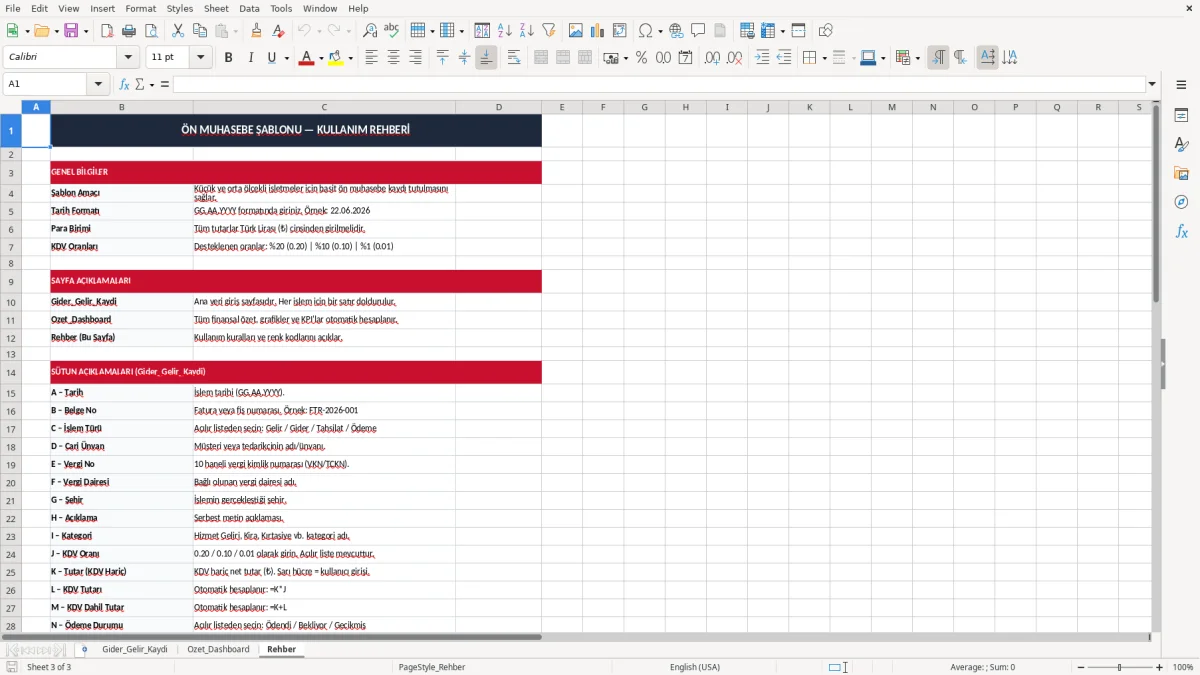The width and height of the screenshot is (1200, 675).
Task: Expand font color dropdown arrow
Action: (x=319, y=58)
